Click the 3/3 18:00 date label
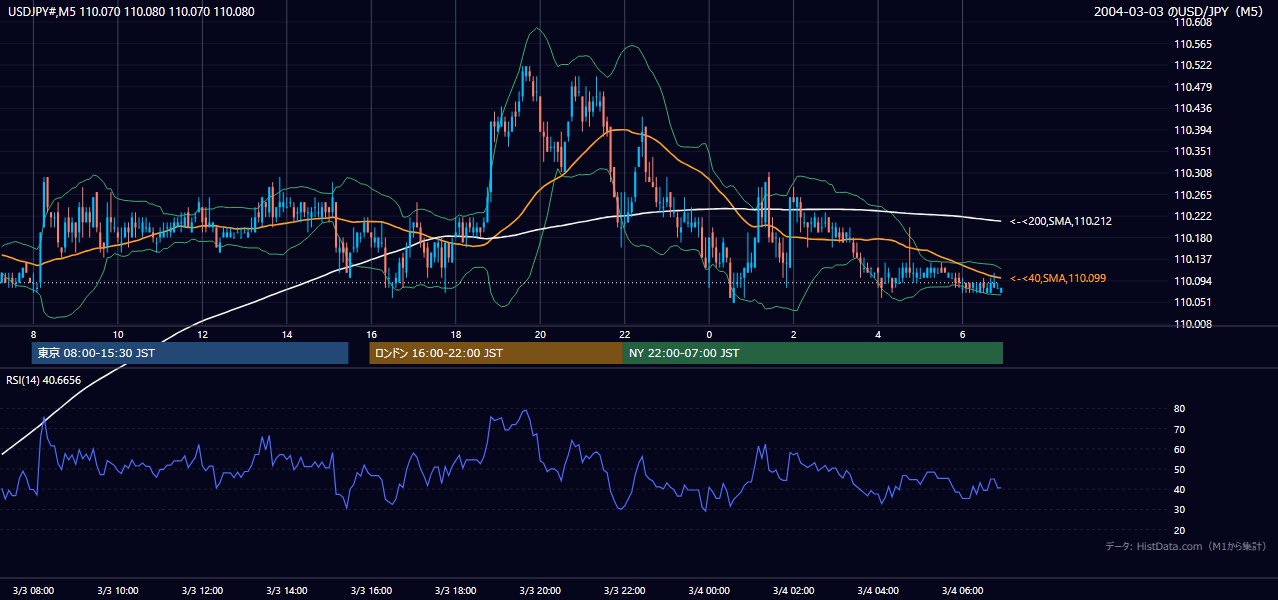 (x=456, y=590)
